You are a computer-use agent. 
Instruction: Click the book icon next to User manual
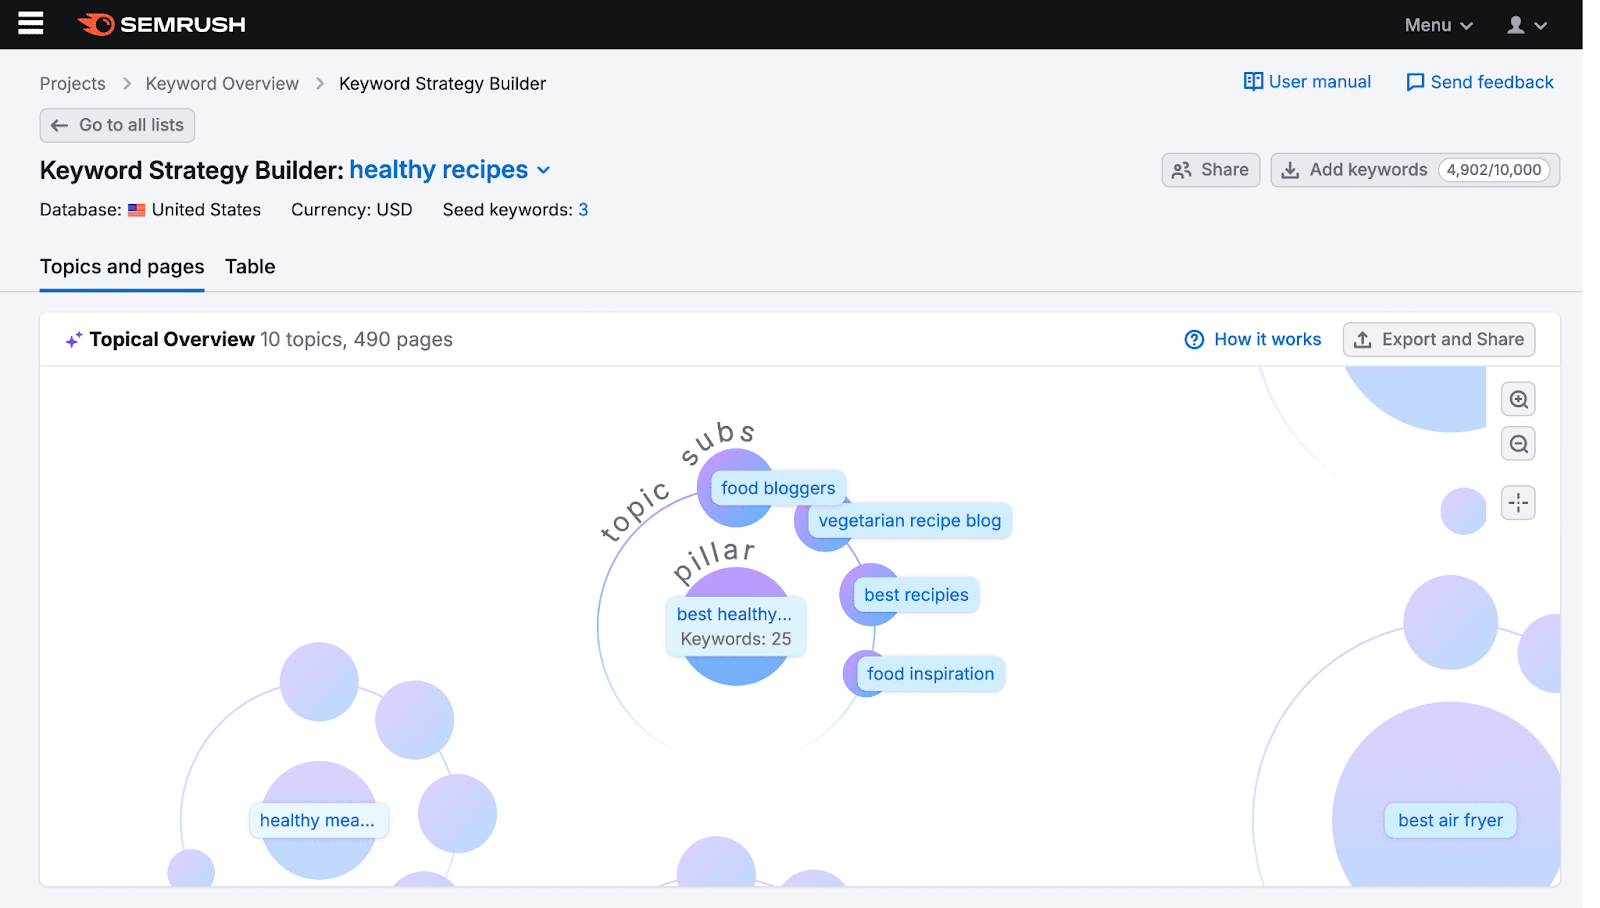pyautogui.click(x=1253, y=81)
